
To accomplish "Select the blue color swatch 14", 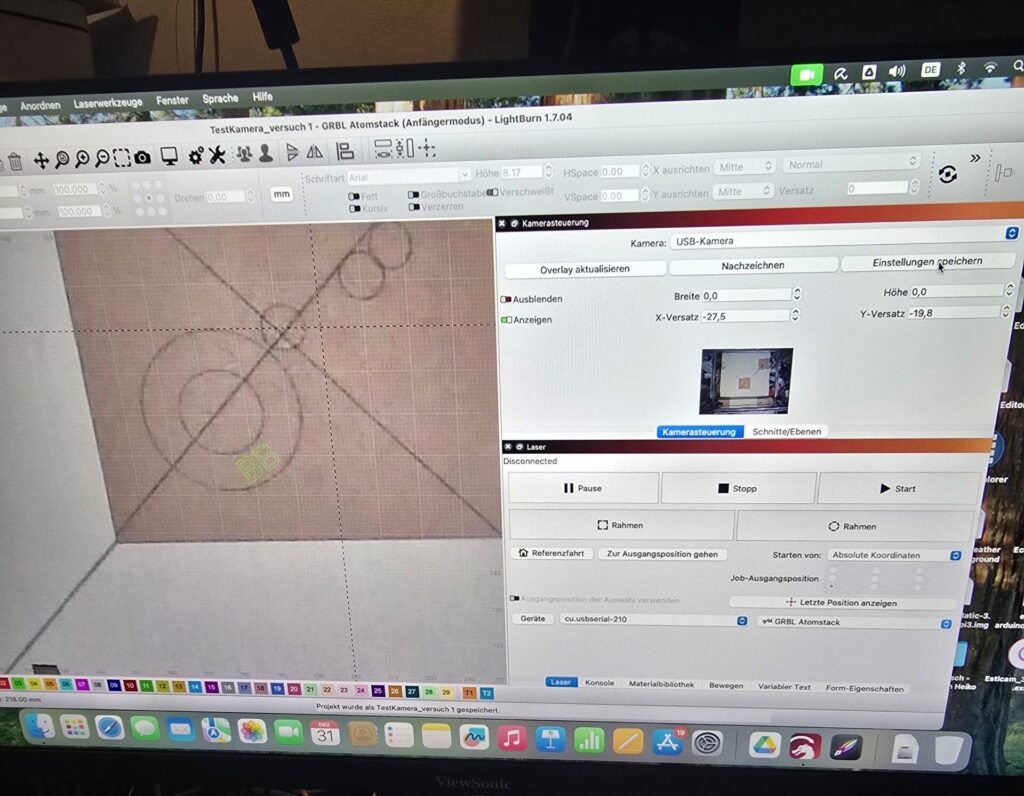I will (x=193, y=688).
